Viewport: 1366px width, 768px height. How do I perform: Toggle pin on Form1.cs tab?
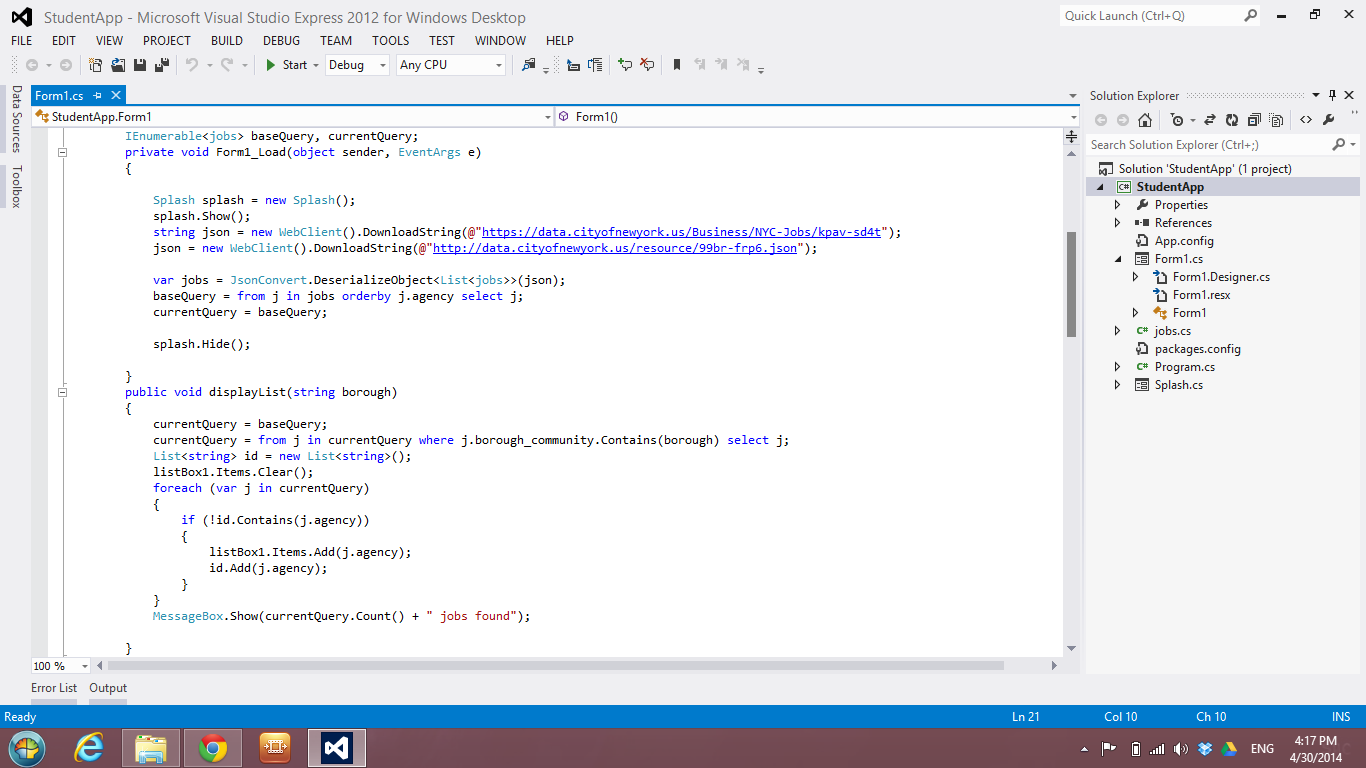[98, 96]
